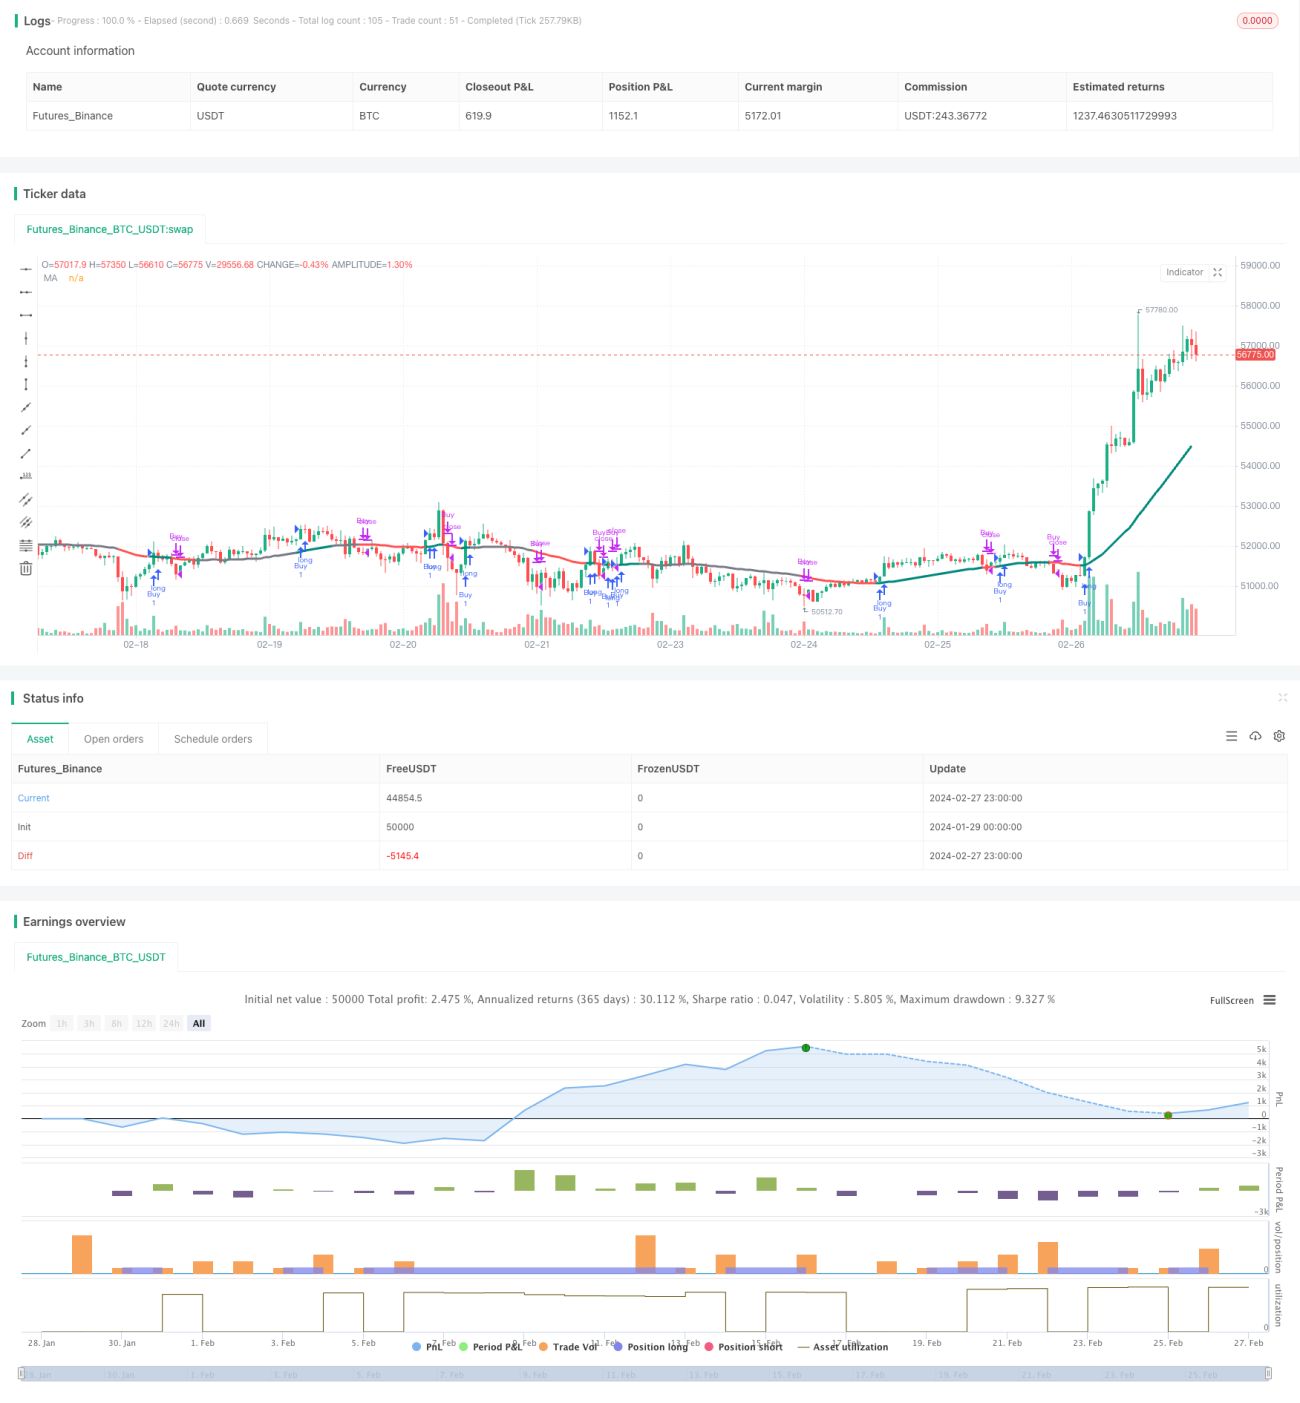Set zoom range to 3h

pos(89,1023)
